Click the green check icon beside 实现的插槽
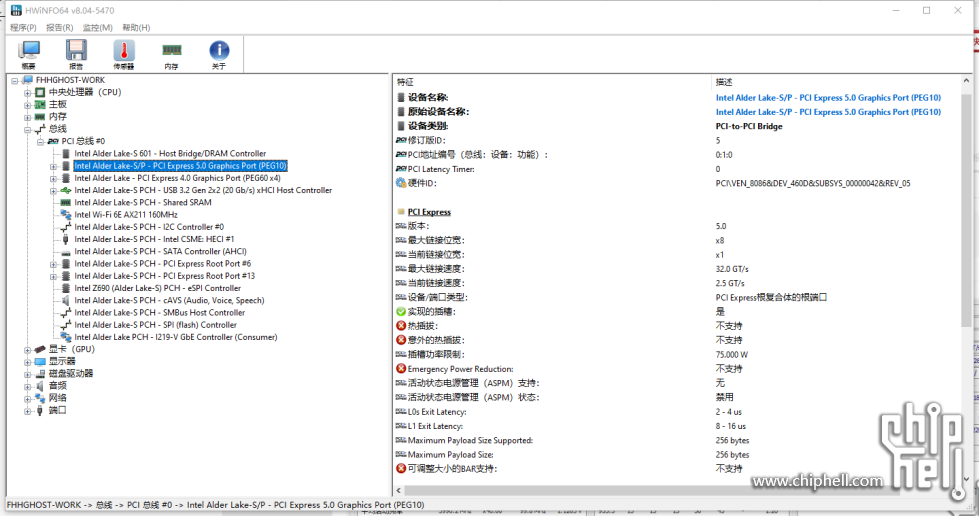 pos(401,311)
